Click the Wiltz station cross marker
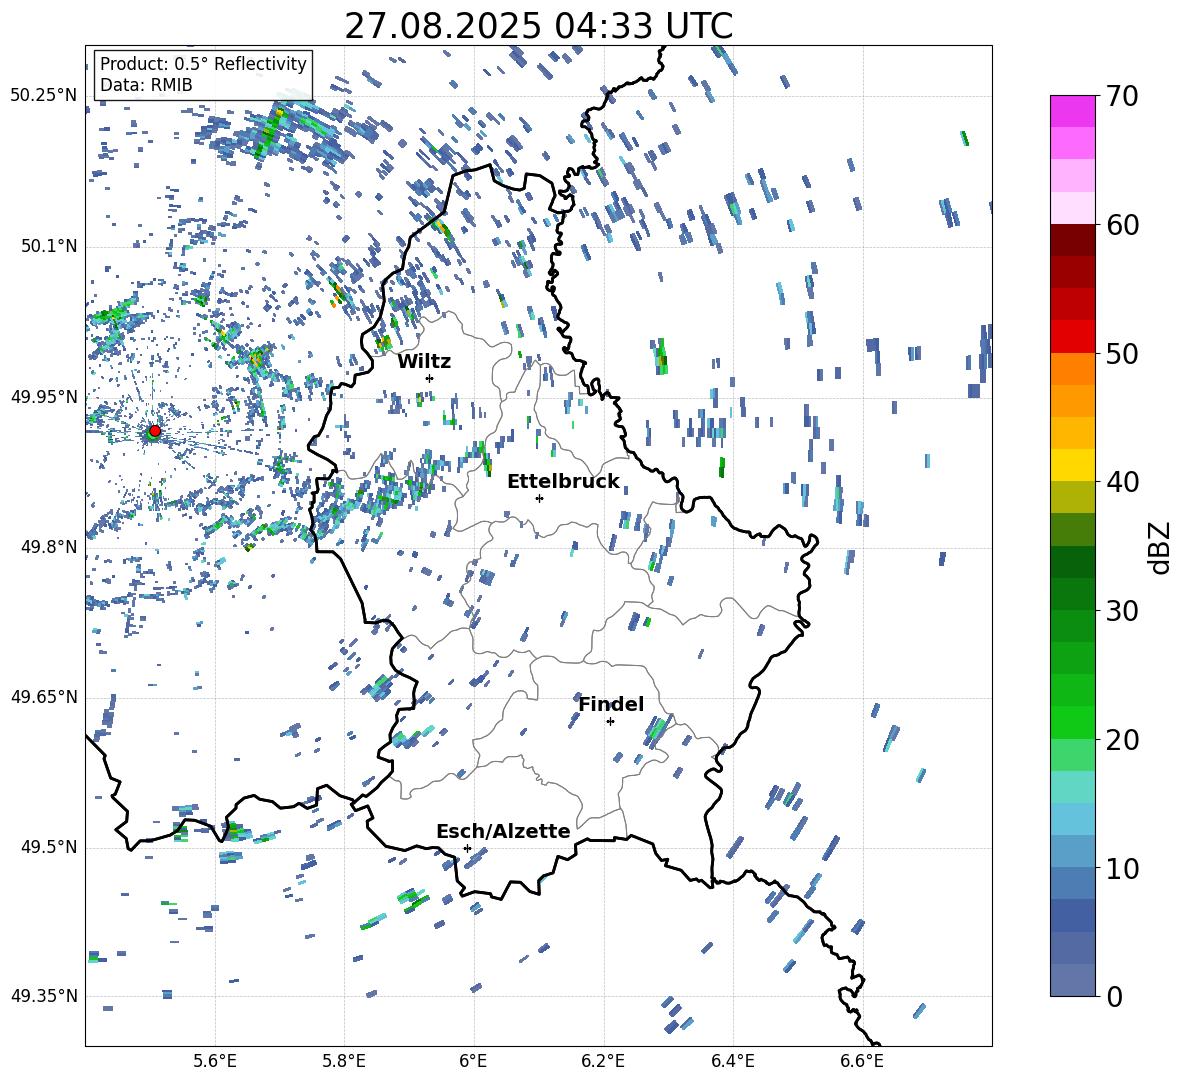 (430, 378)
